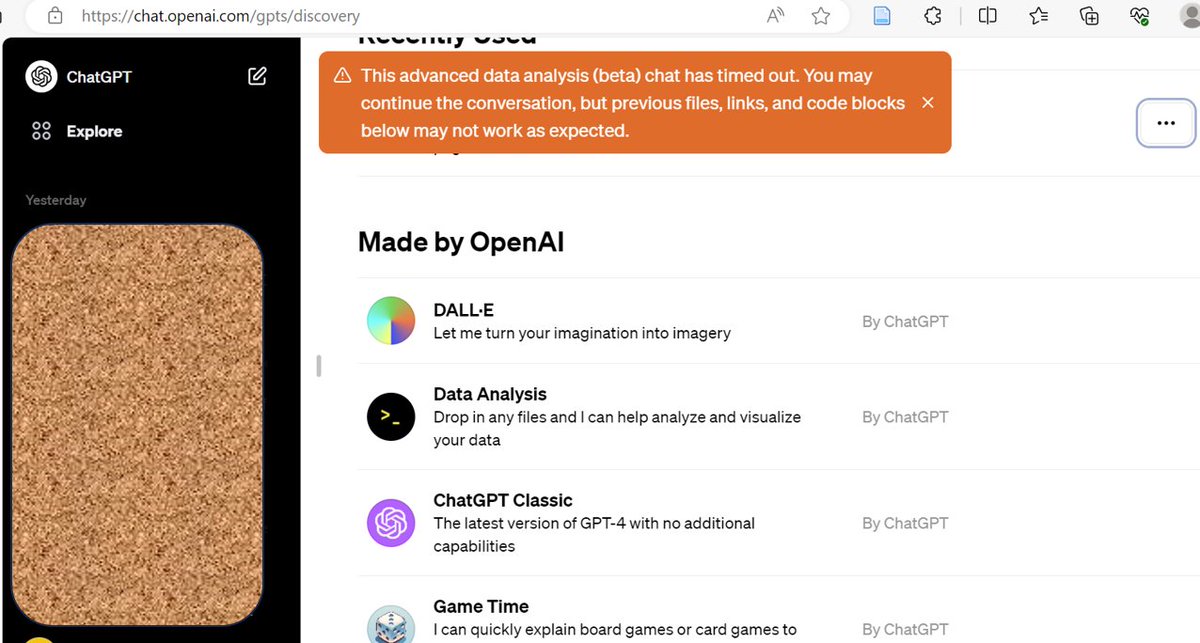
Task: Open Data Analysis terminal icon
Action: (391, 417)
